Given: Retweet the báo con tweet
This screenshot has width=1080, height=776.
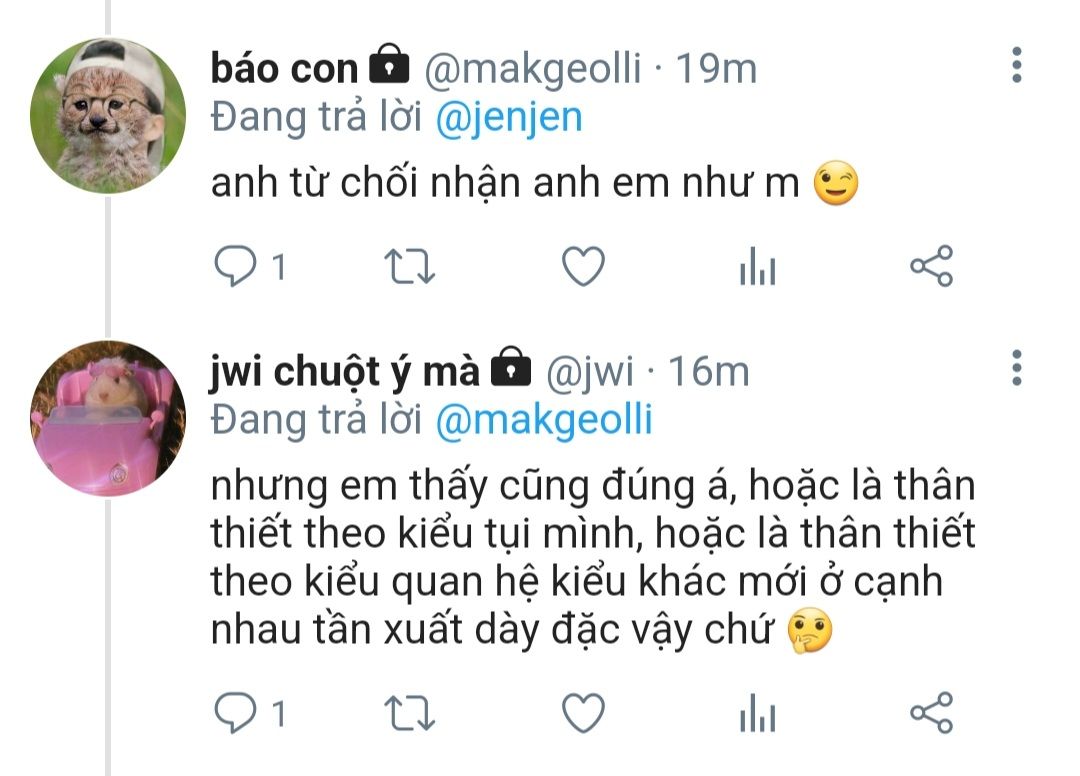Looking at the screenshot, I should point(409,266).
